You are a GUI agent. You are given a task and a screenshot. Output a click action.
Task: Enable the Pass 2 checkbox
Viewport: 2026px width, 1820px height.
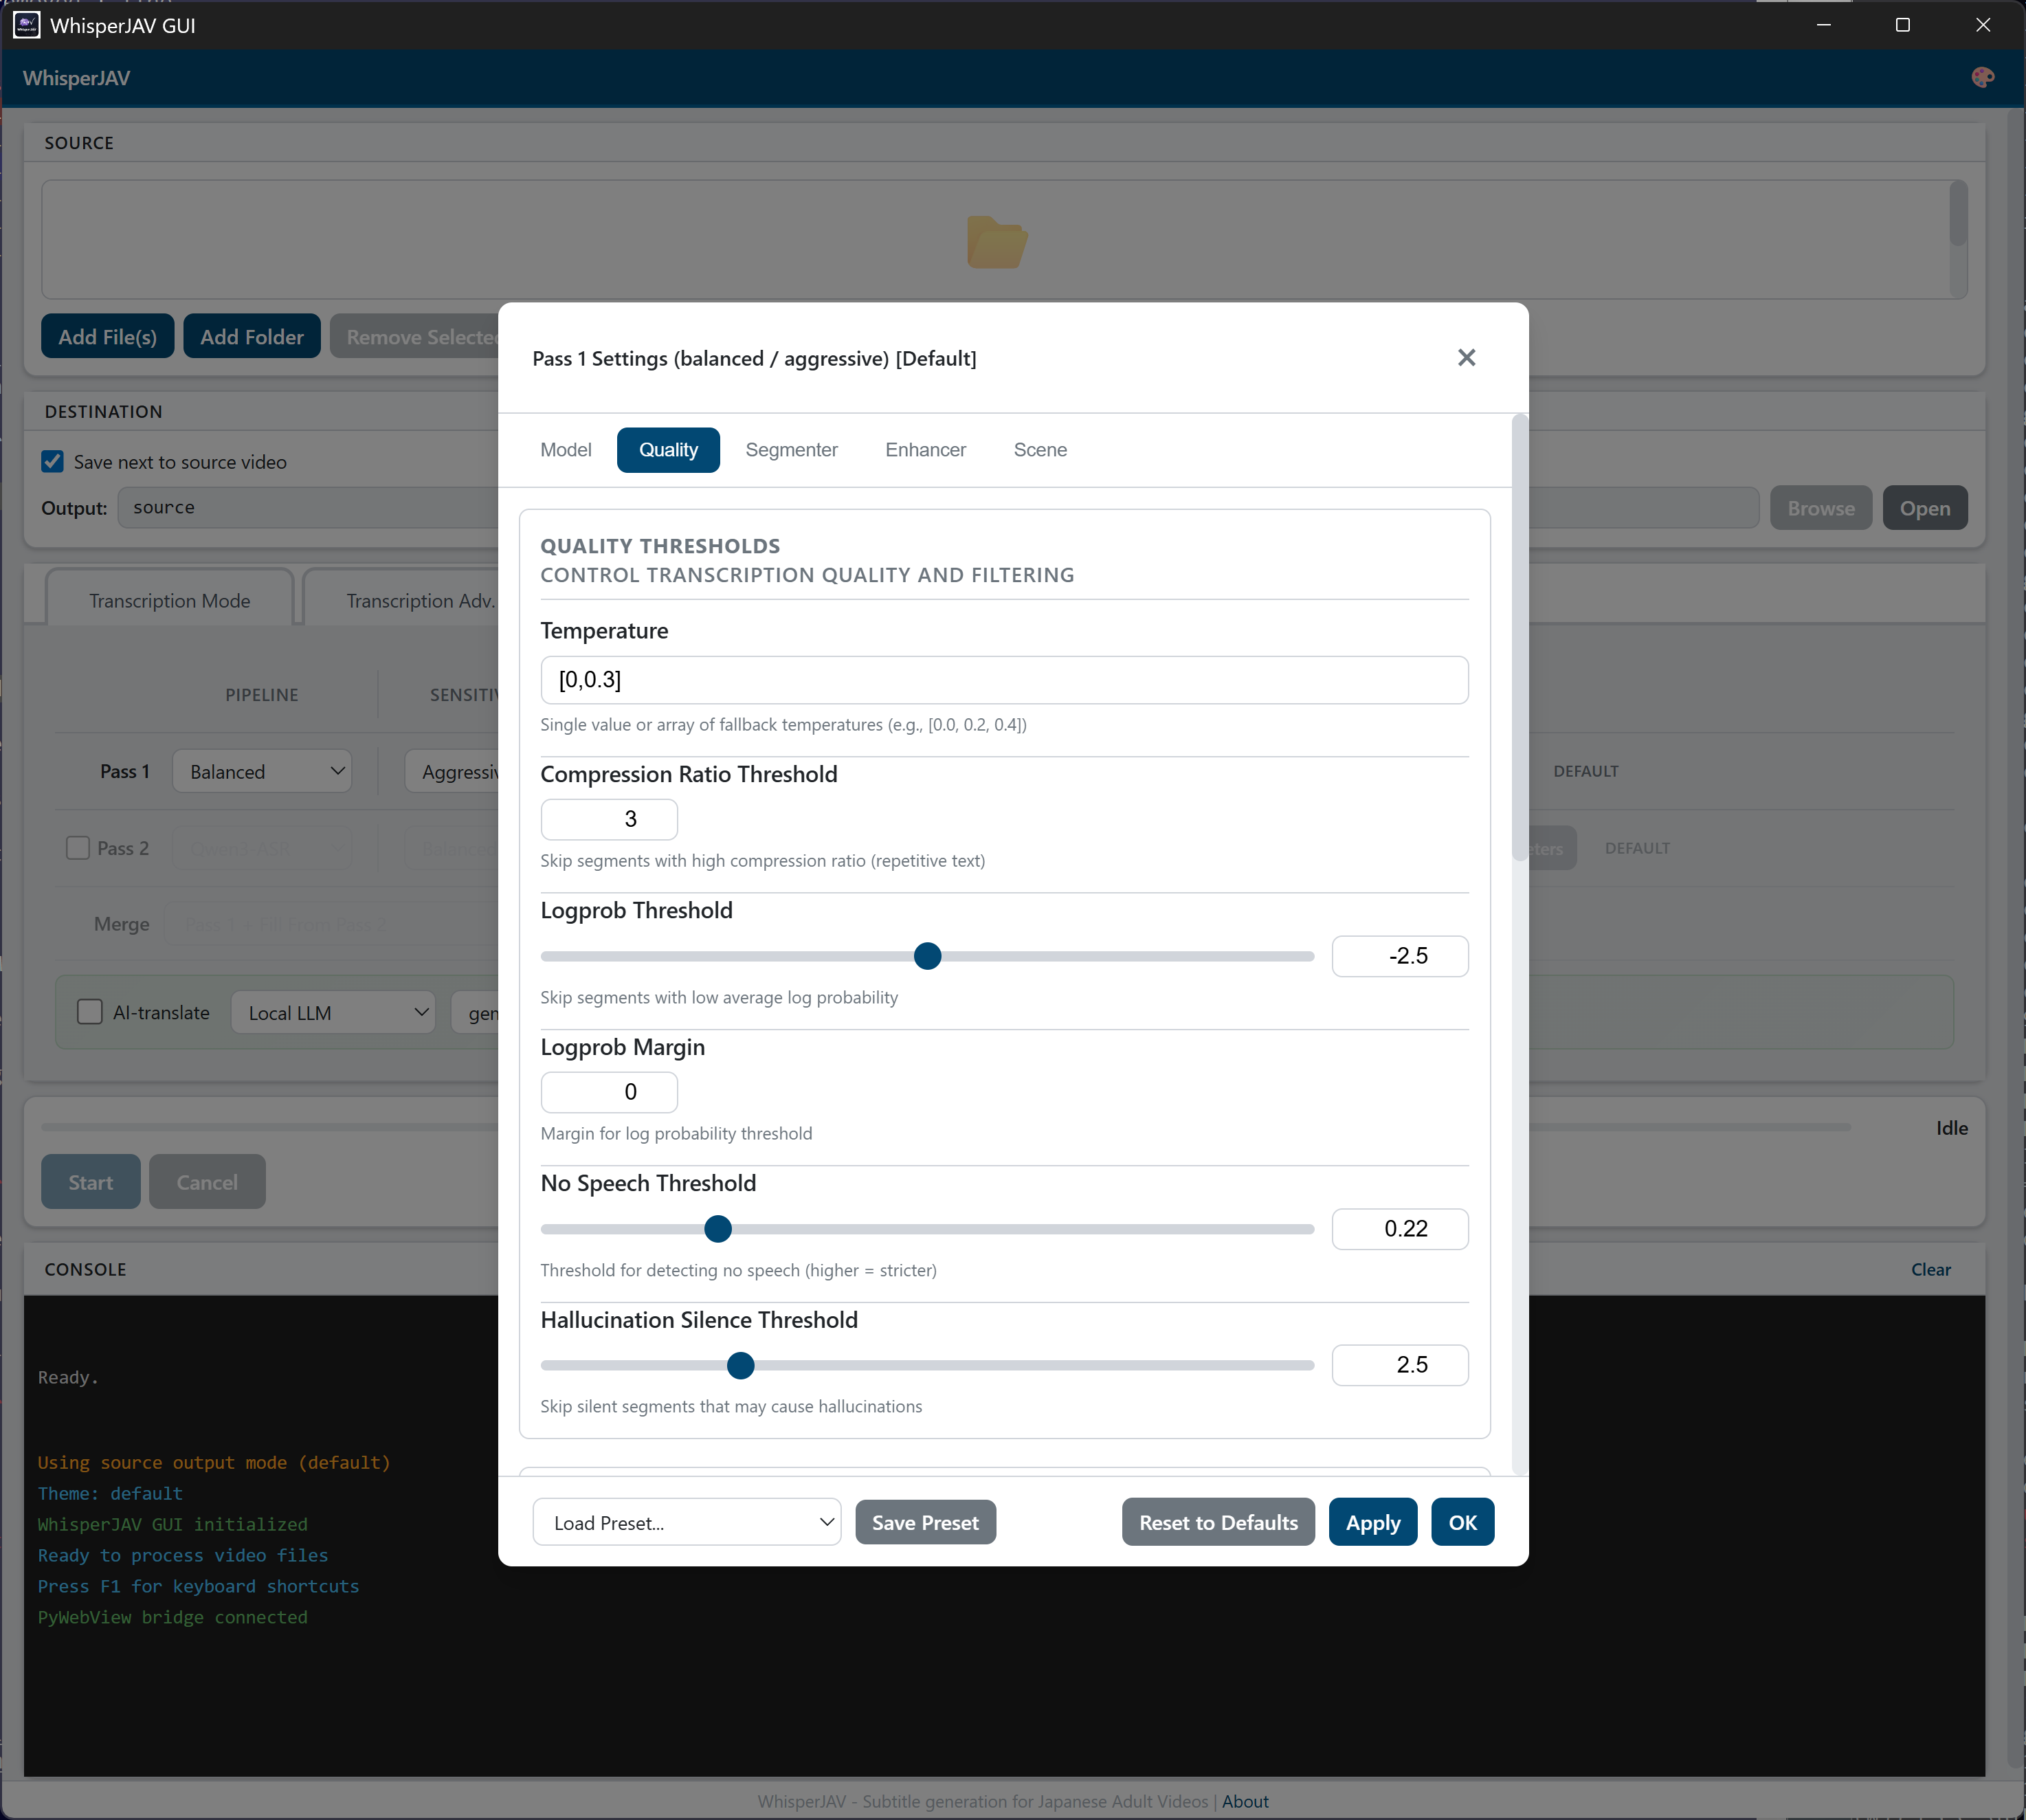coord(77,847)
